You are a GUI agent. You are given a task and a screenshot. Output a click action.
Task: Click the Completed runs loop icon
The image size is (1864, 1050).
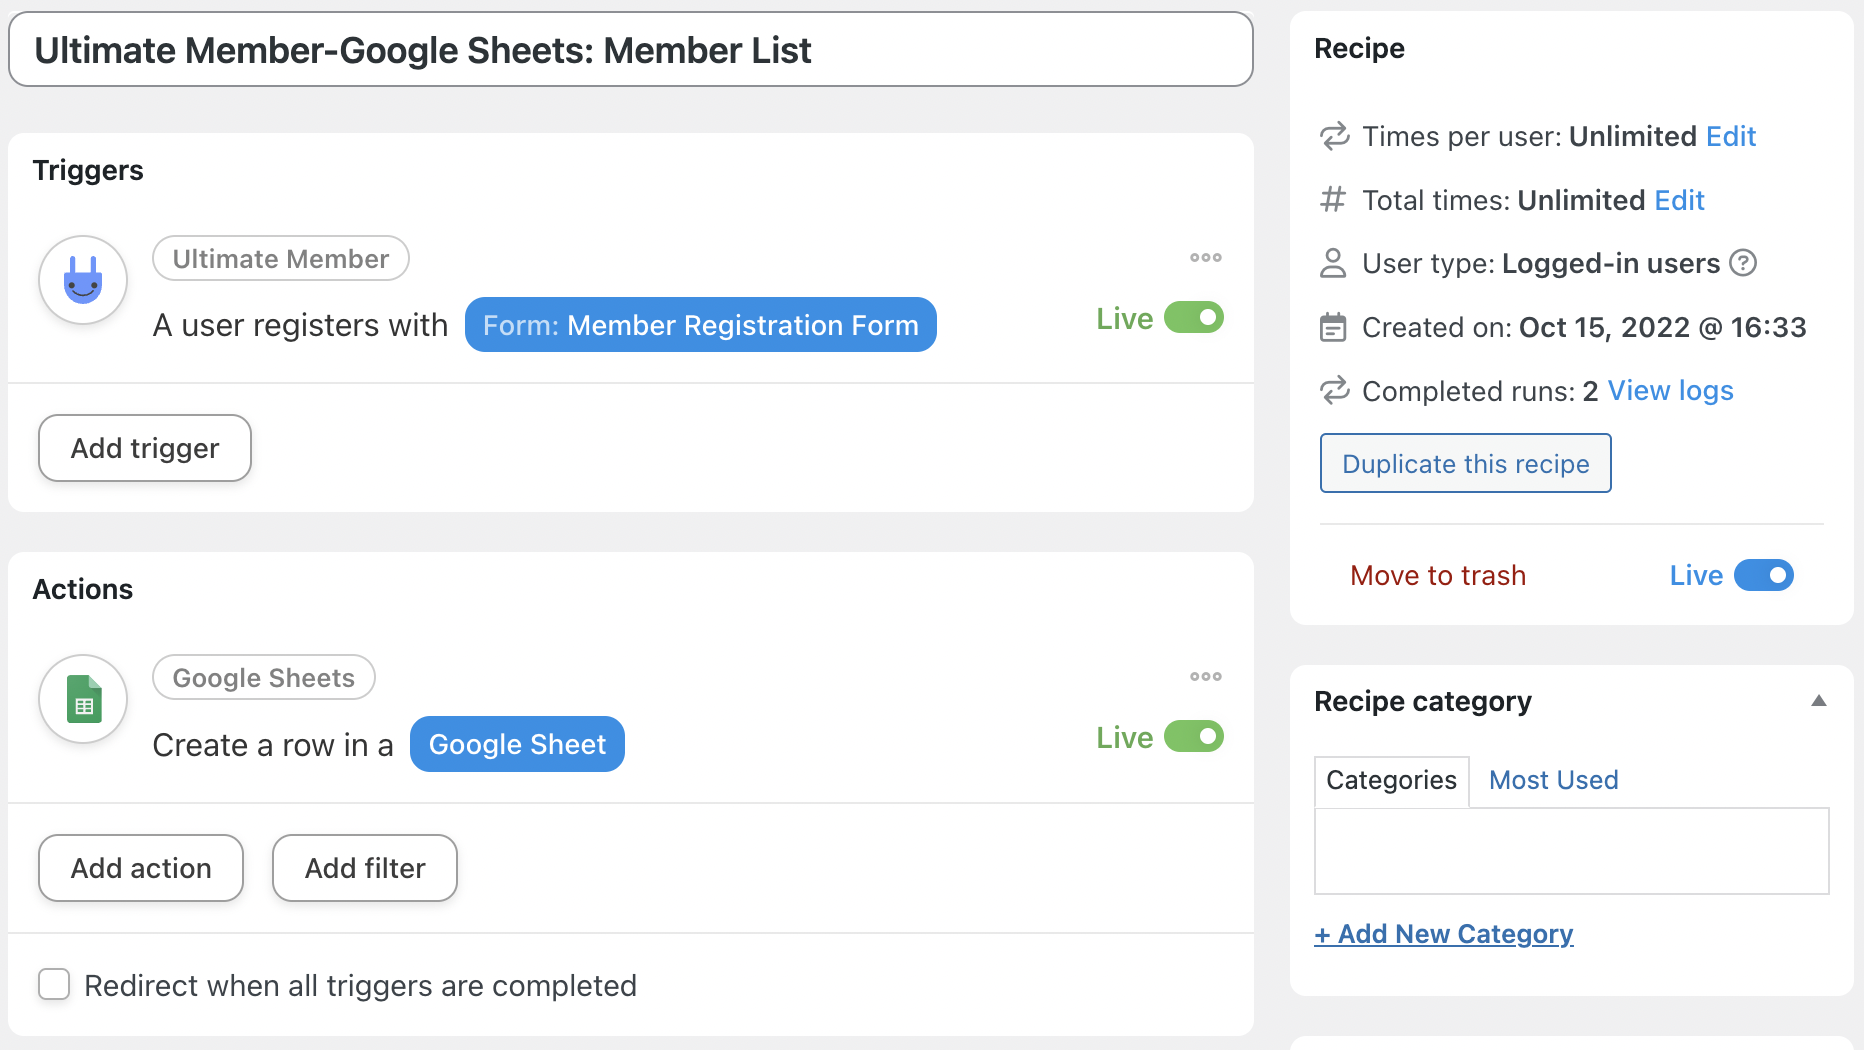click(1334, 390)
